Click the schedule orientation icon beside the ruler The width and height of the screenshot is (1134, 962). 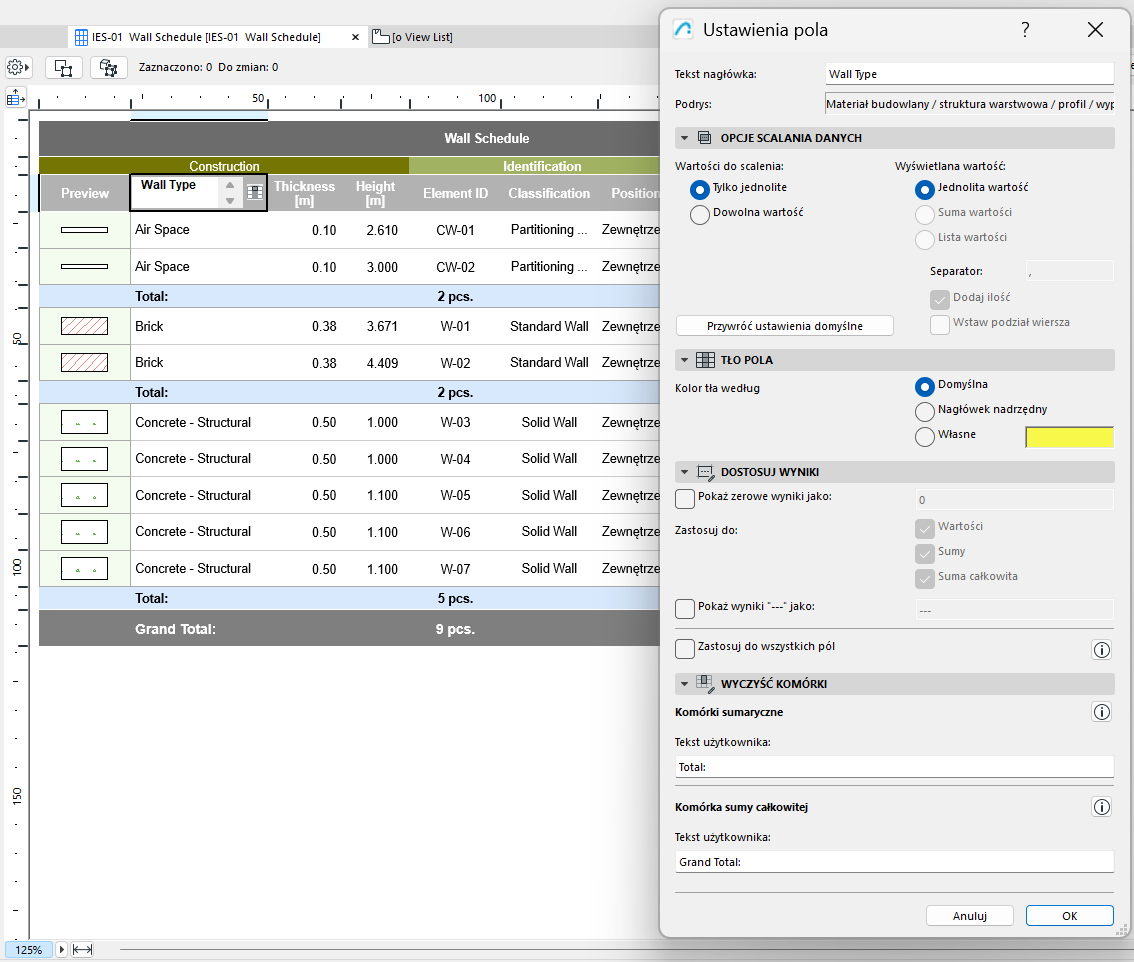point(15,97)
